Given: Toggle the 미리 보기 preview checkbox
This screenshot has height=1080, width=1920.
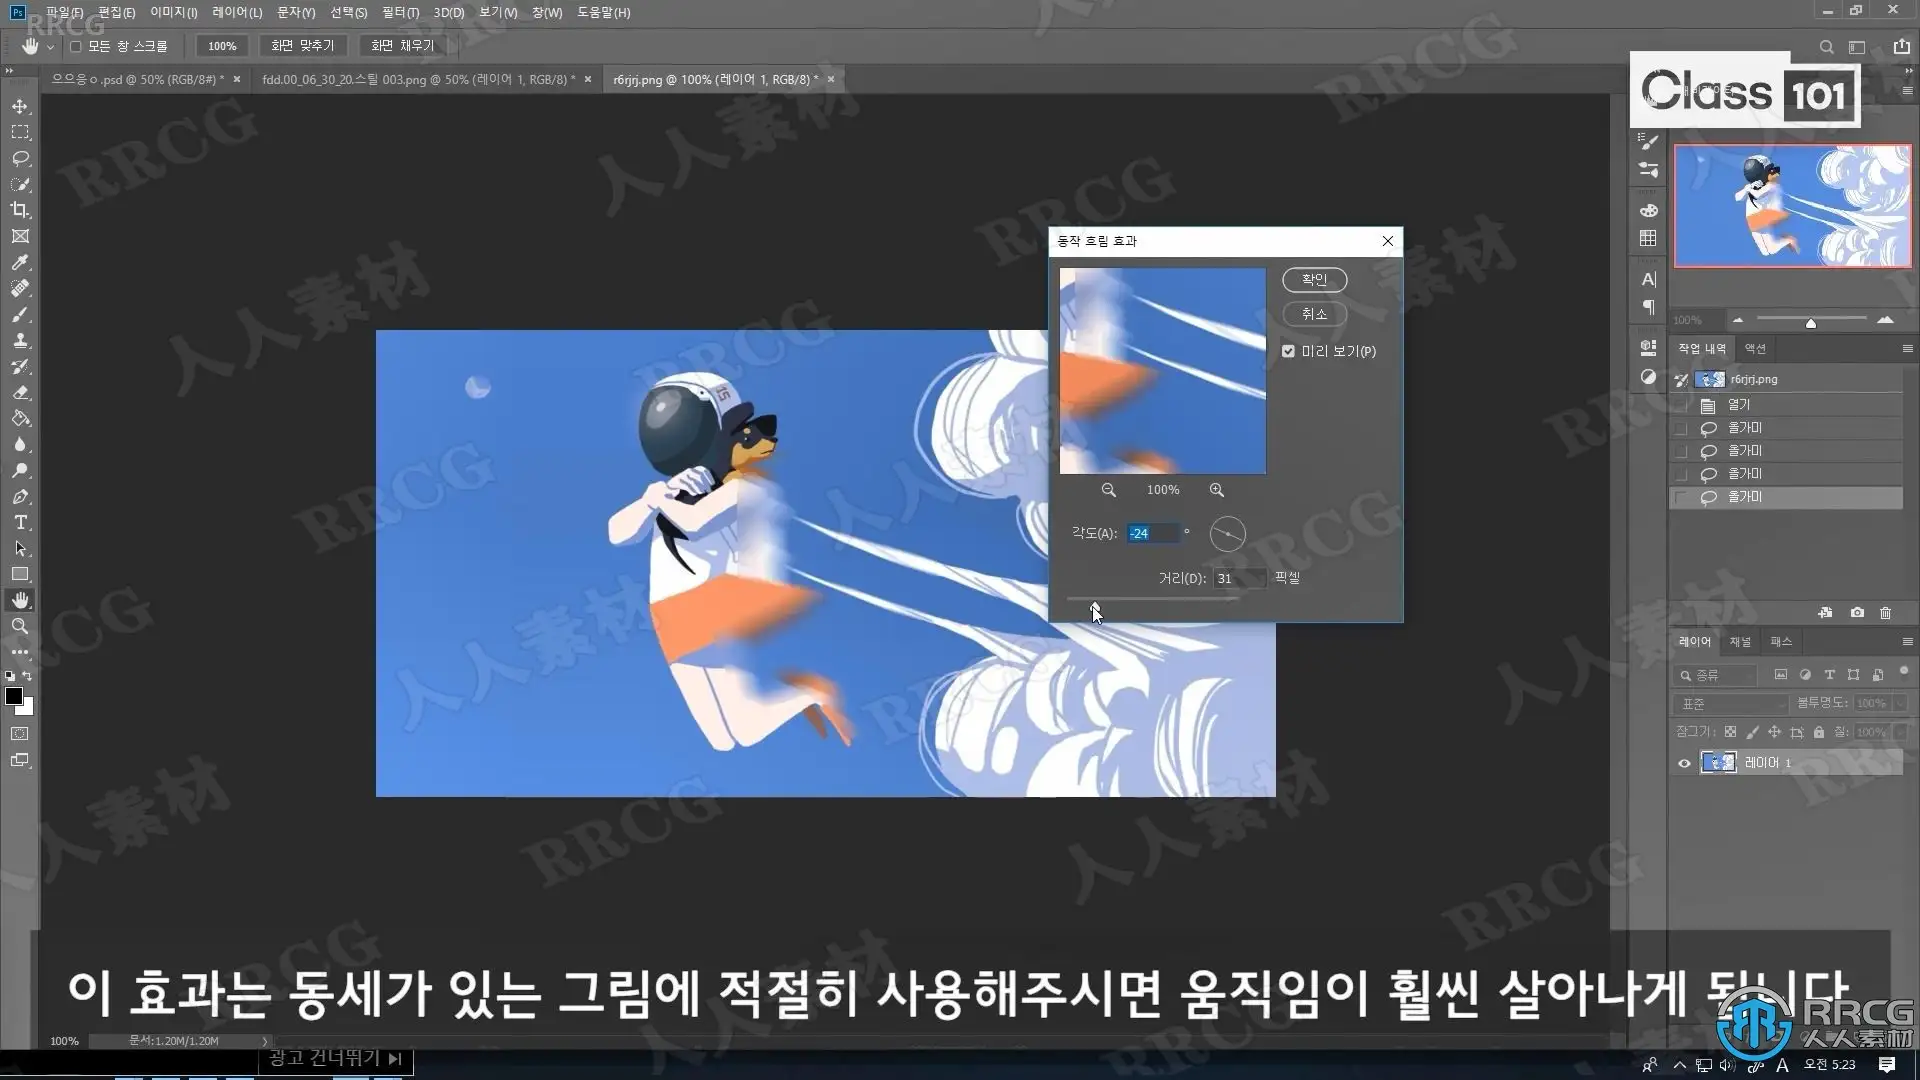Looking at the screenshot, I should point(1288,351).
